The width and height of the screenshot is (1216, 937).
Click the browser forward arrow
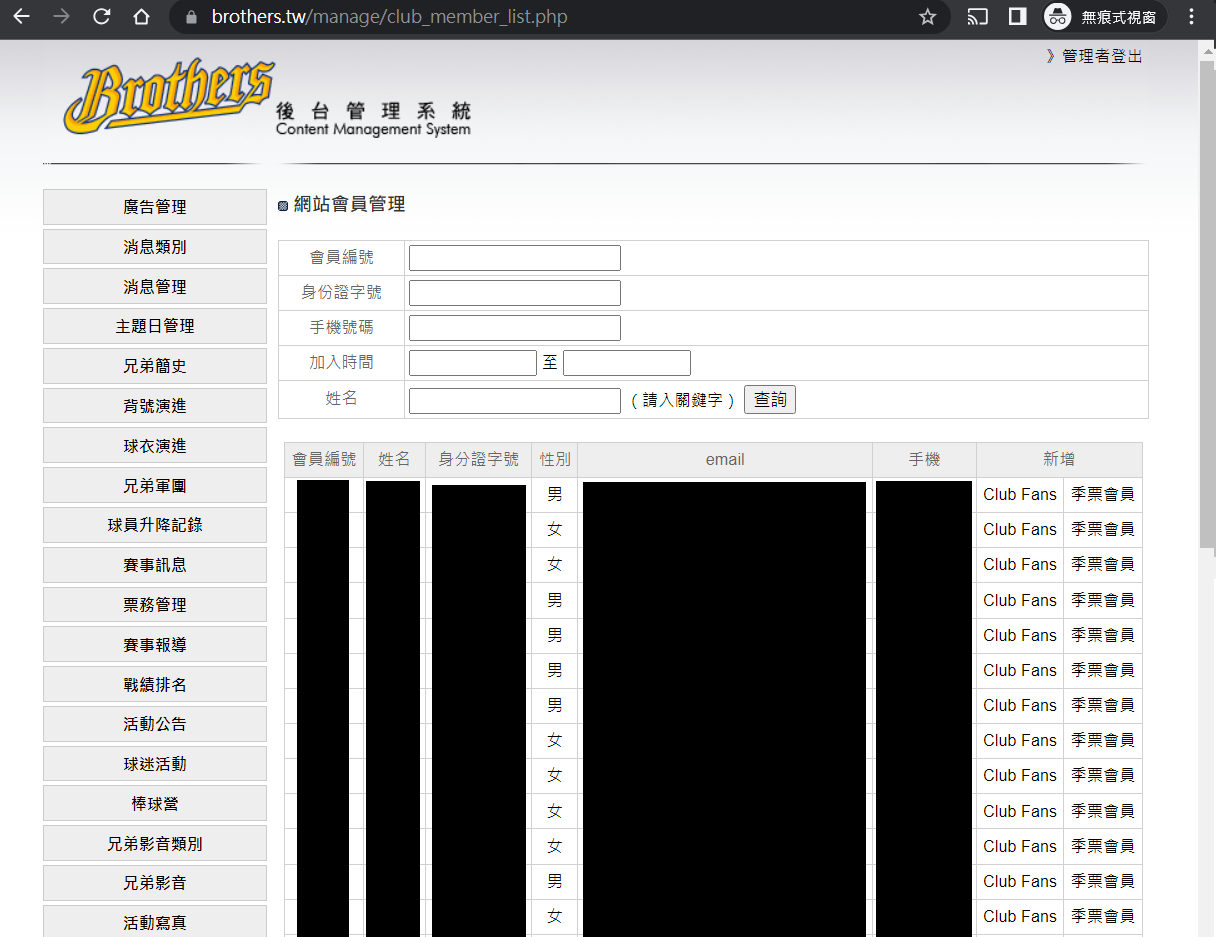[61, 17]
